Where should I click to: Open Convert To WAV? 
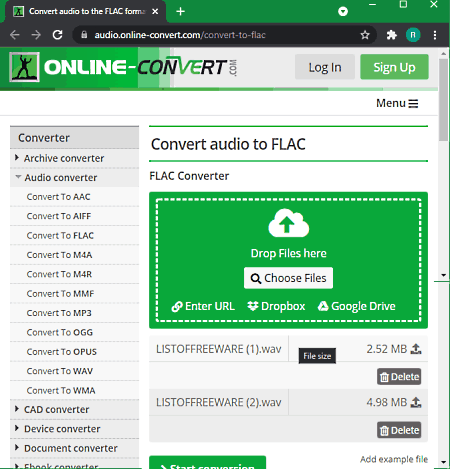pyautogui.click(x=60, y=371)
